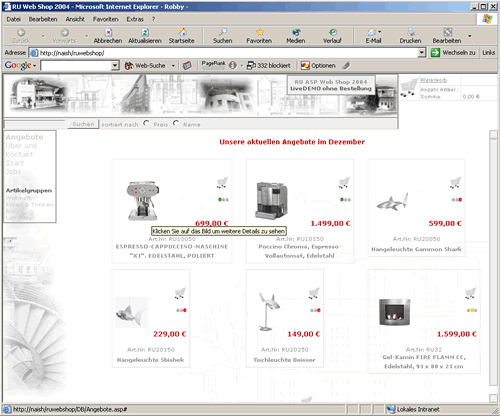Screen dimensions: 500x416
Task: Click the E-Mail toolbar icon
Action: (x=372, y=32)
